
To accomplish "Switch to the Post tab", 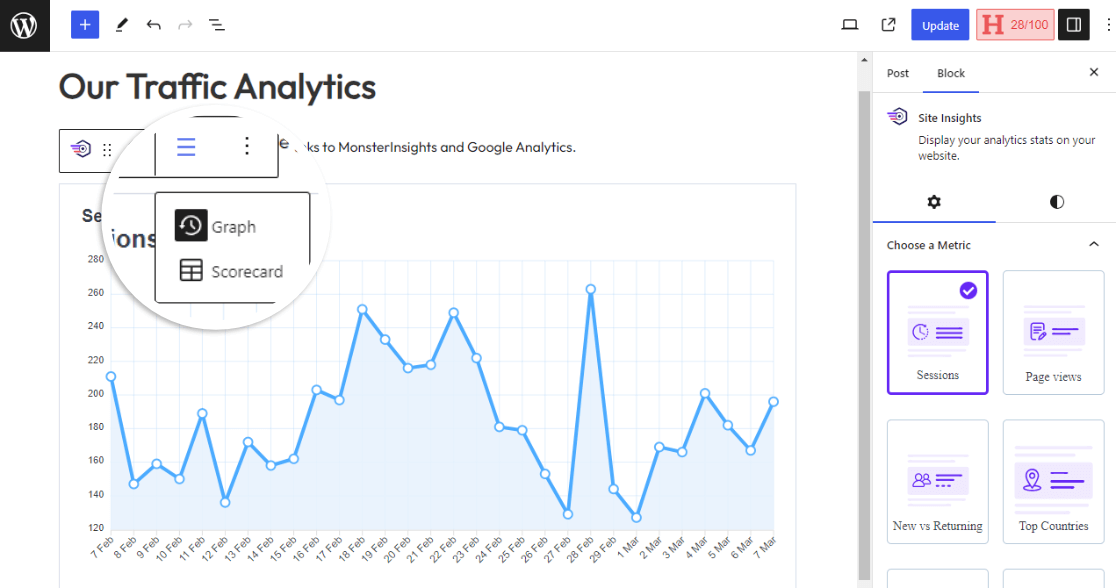I will pos(898,73).
